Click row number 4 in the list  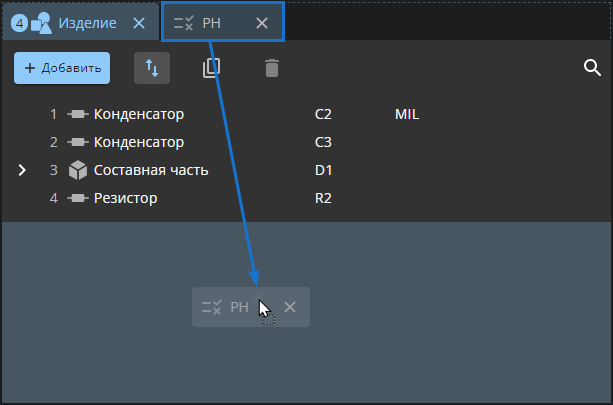[x=54, y=198]
